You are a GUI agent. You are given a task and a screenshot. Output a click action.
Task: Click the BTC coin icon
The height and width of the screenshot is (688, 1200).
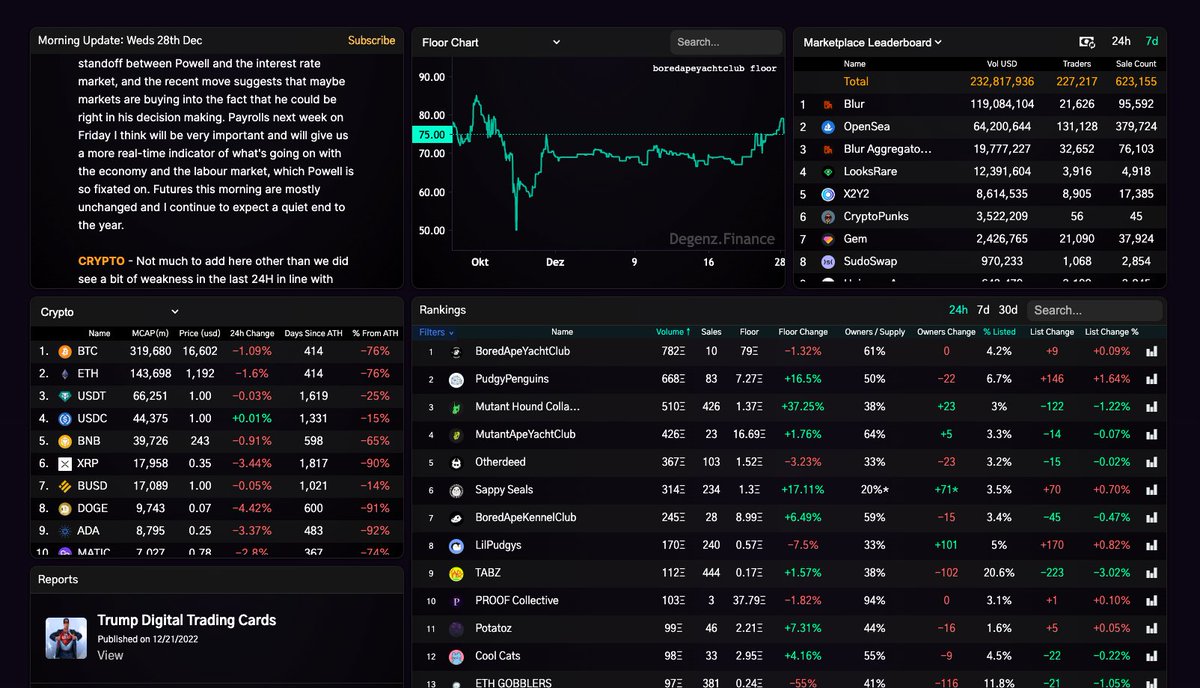pyautogui.click(x=65, y=351)
